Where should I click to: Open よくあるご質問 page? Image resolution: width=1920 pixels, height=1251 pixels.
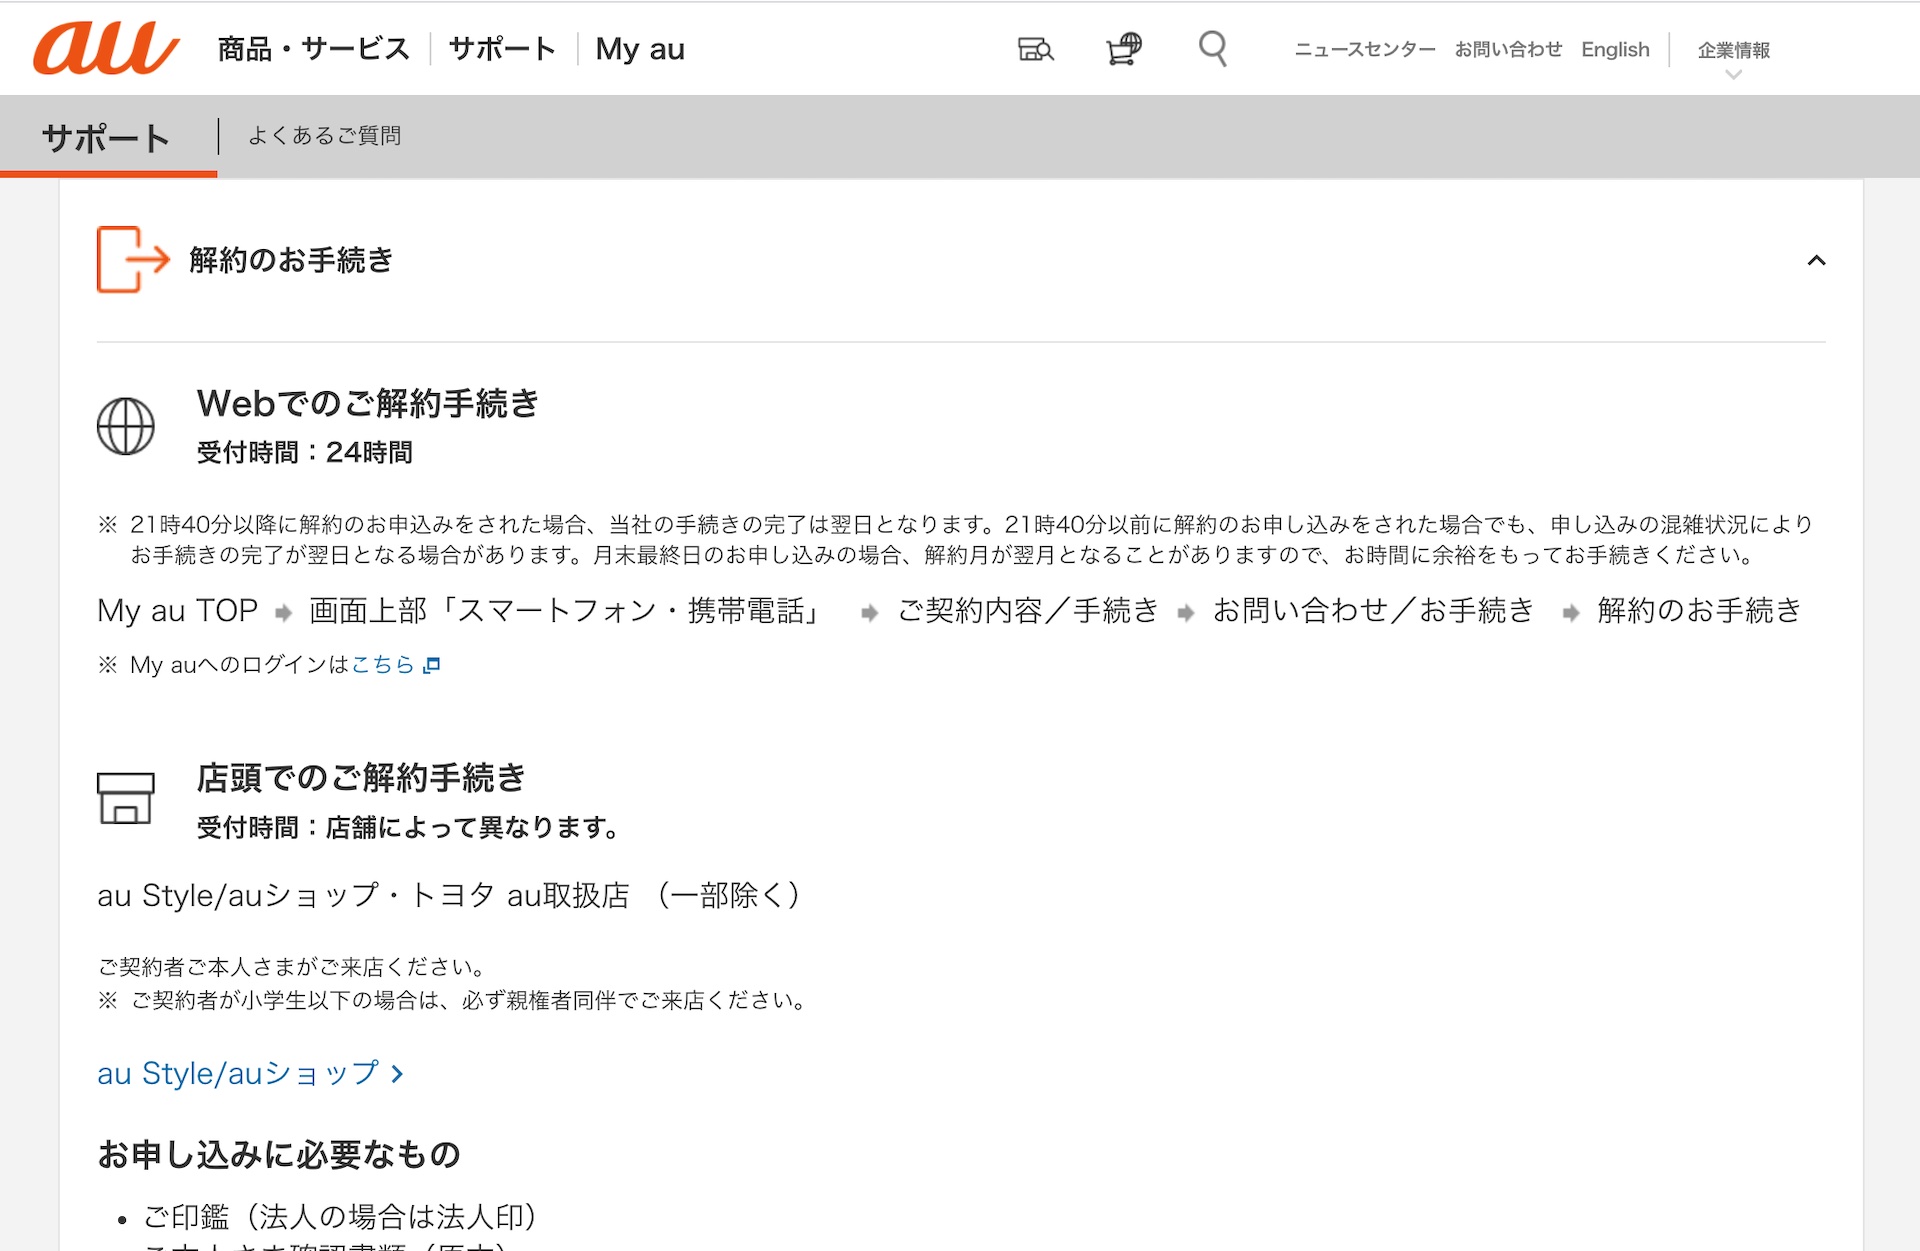click(324, 136)
